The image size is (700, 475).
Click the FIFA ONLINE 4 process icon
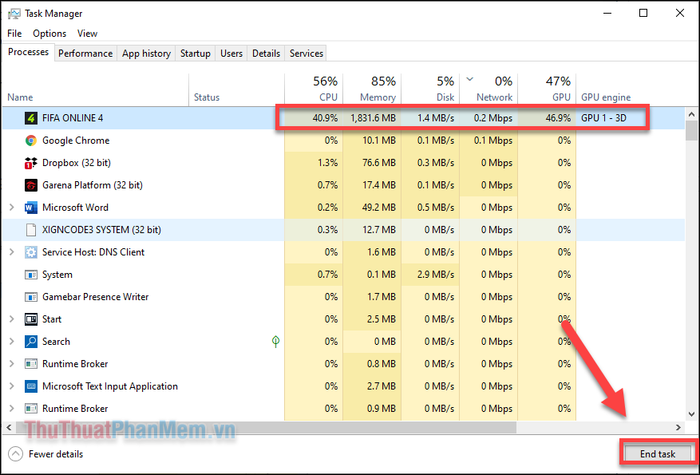coord(31,118)
